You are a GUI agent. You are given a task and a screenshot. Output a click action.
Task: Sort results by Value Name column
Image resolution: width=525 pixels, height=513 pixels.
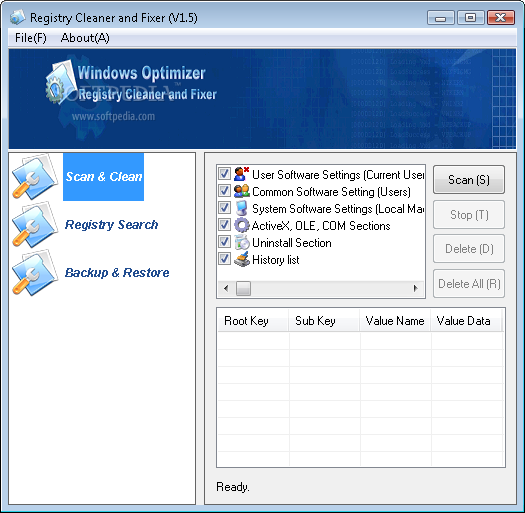pos(395,321)
